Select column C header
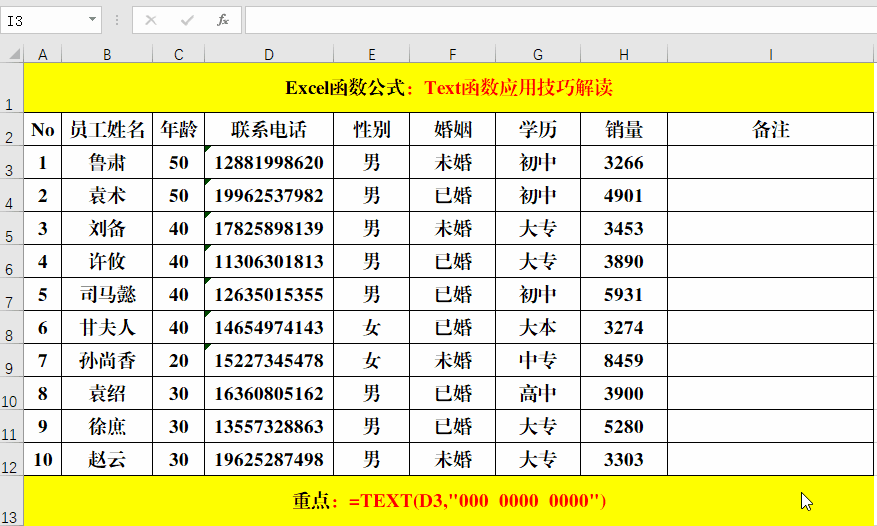Viewport: 877px width, 526px height. pos(178,54)
